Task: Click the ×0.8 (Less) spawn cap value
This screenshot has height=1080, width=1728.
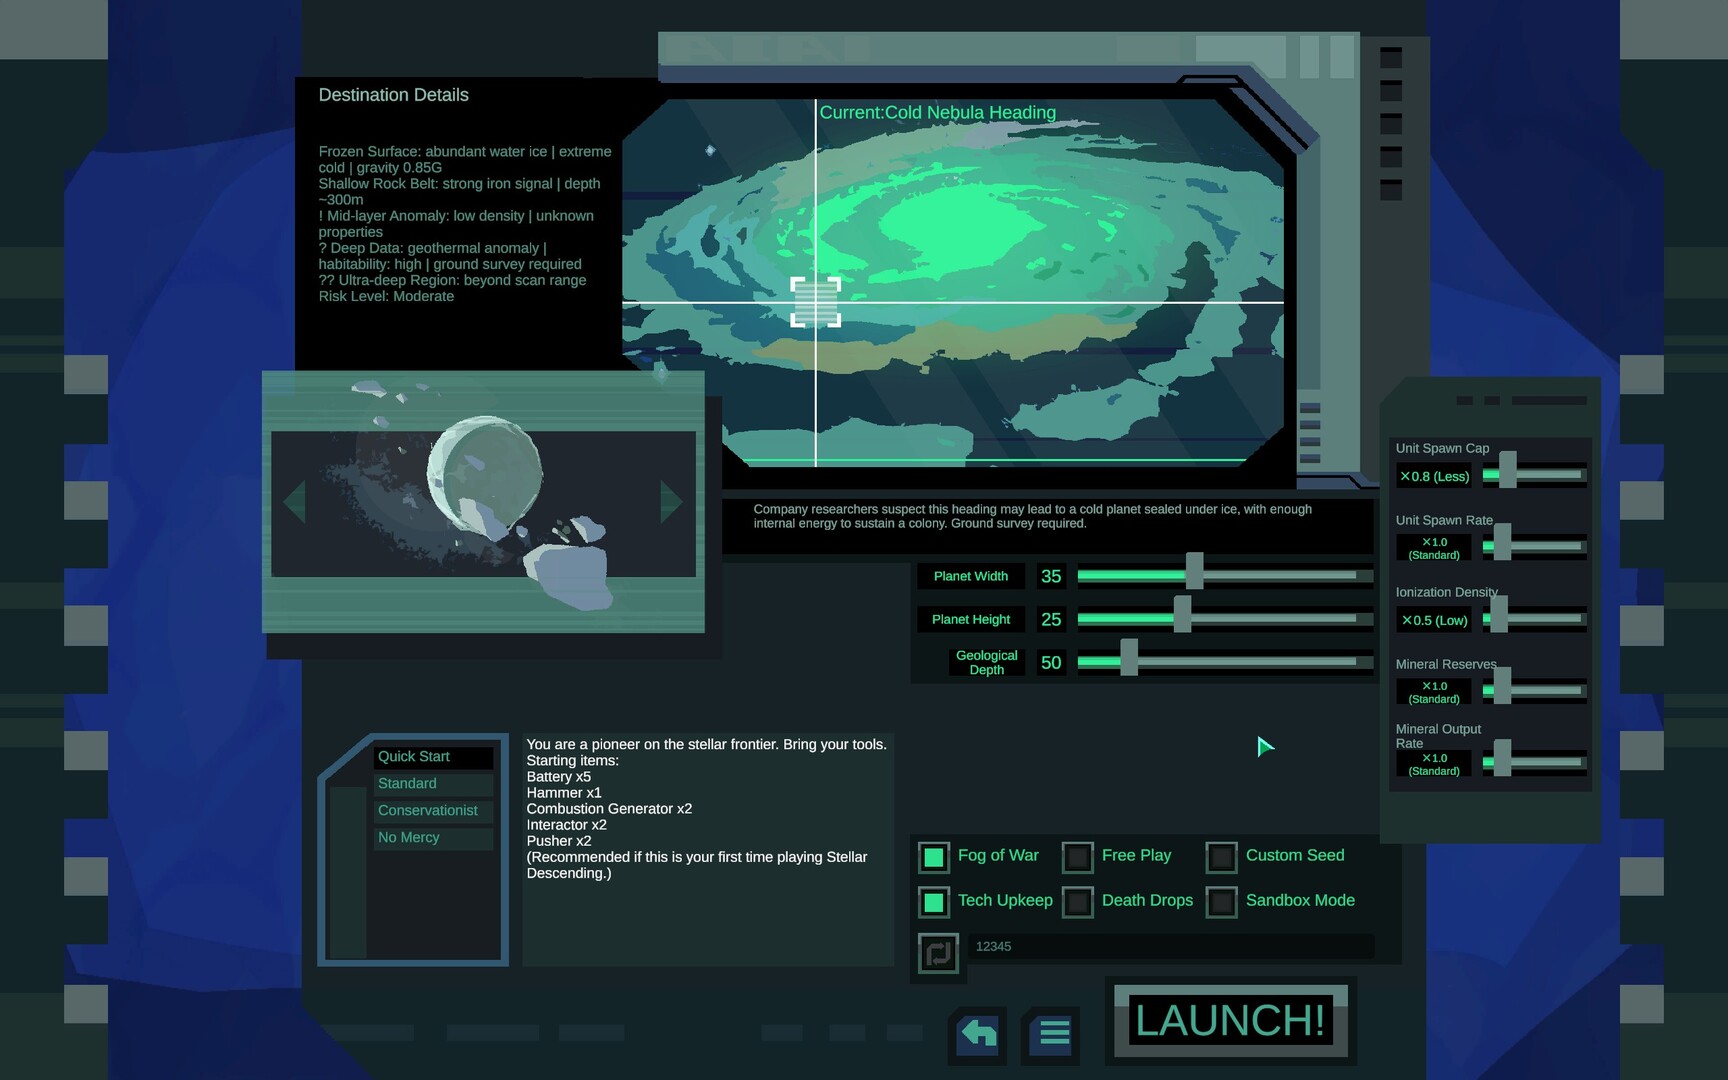Action: click(x=1434, y=476)
